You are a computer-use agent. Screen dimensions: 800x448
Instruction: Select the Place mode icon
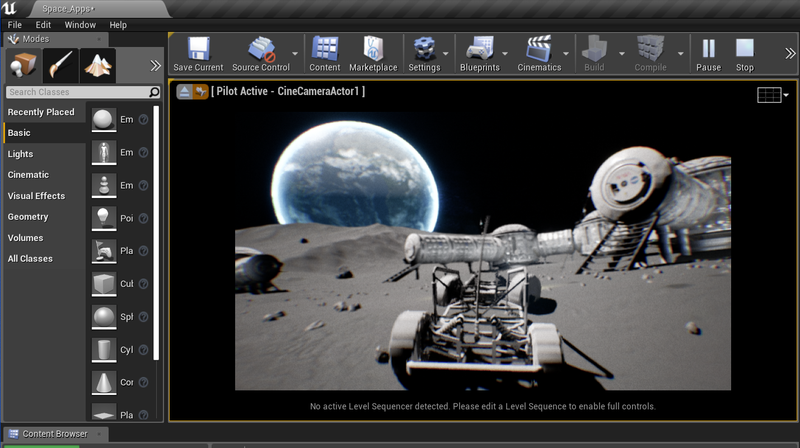tap(22, 65)
